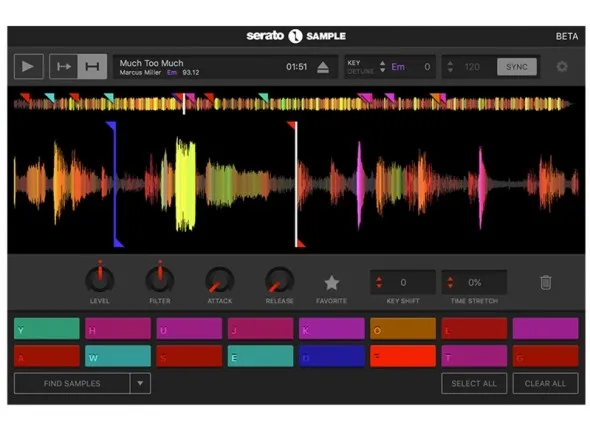
Task: Click the white playhead in overview waveform
Action: pos(184,104)
